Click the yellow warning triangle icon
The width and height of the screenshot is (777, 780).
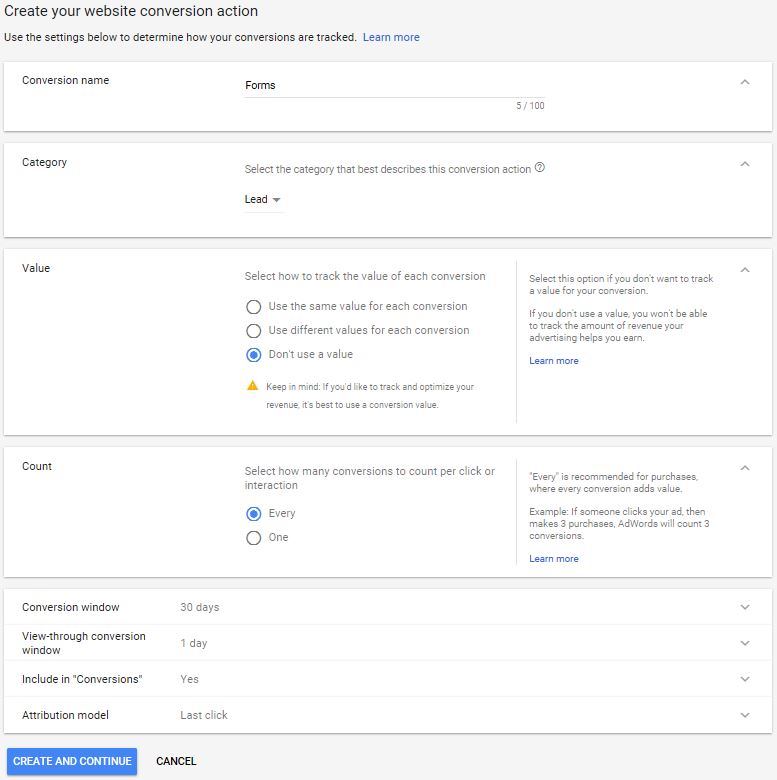(x=253, y=386)
